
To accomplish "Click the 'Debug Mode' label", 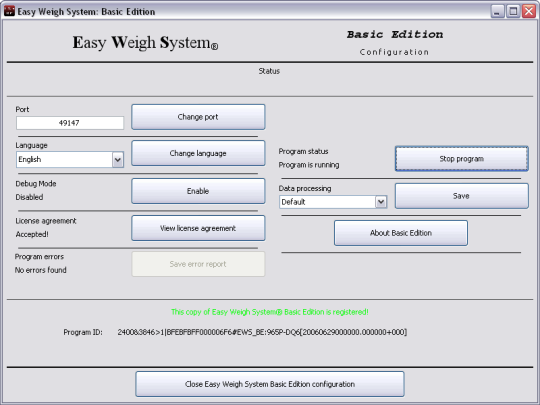I will click(36, 184).
